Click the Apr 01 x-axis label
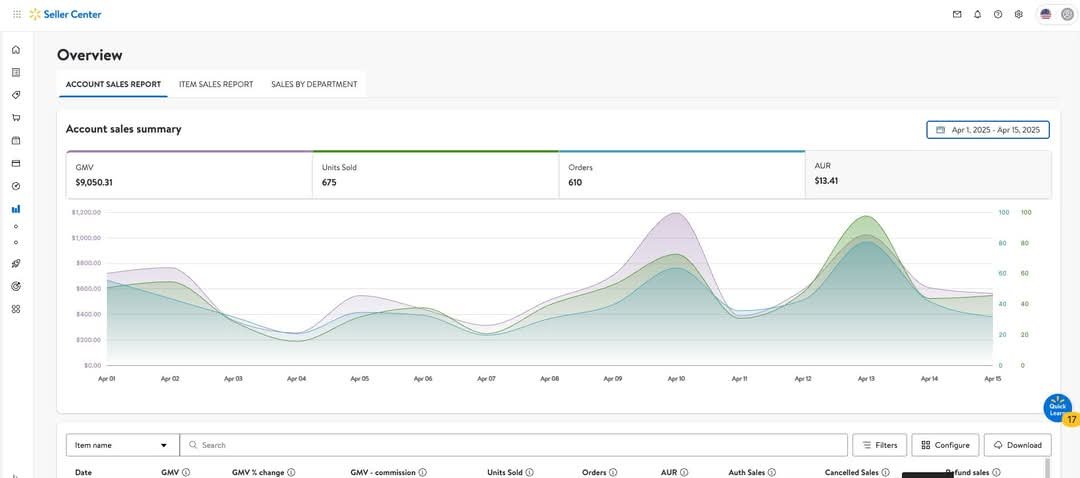The image size is (1080, 478). (x=107, y=379)
